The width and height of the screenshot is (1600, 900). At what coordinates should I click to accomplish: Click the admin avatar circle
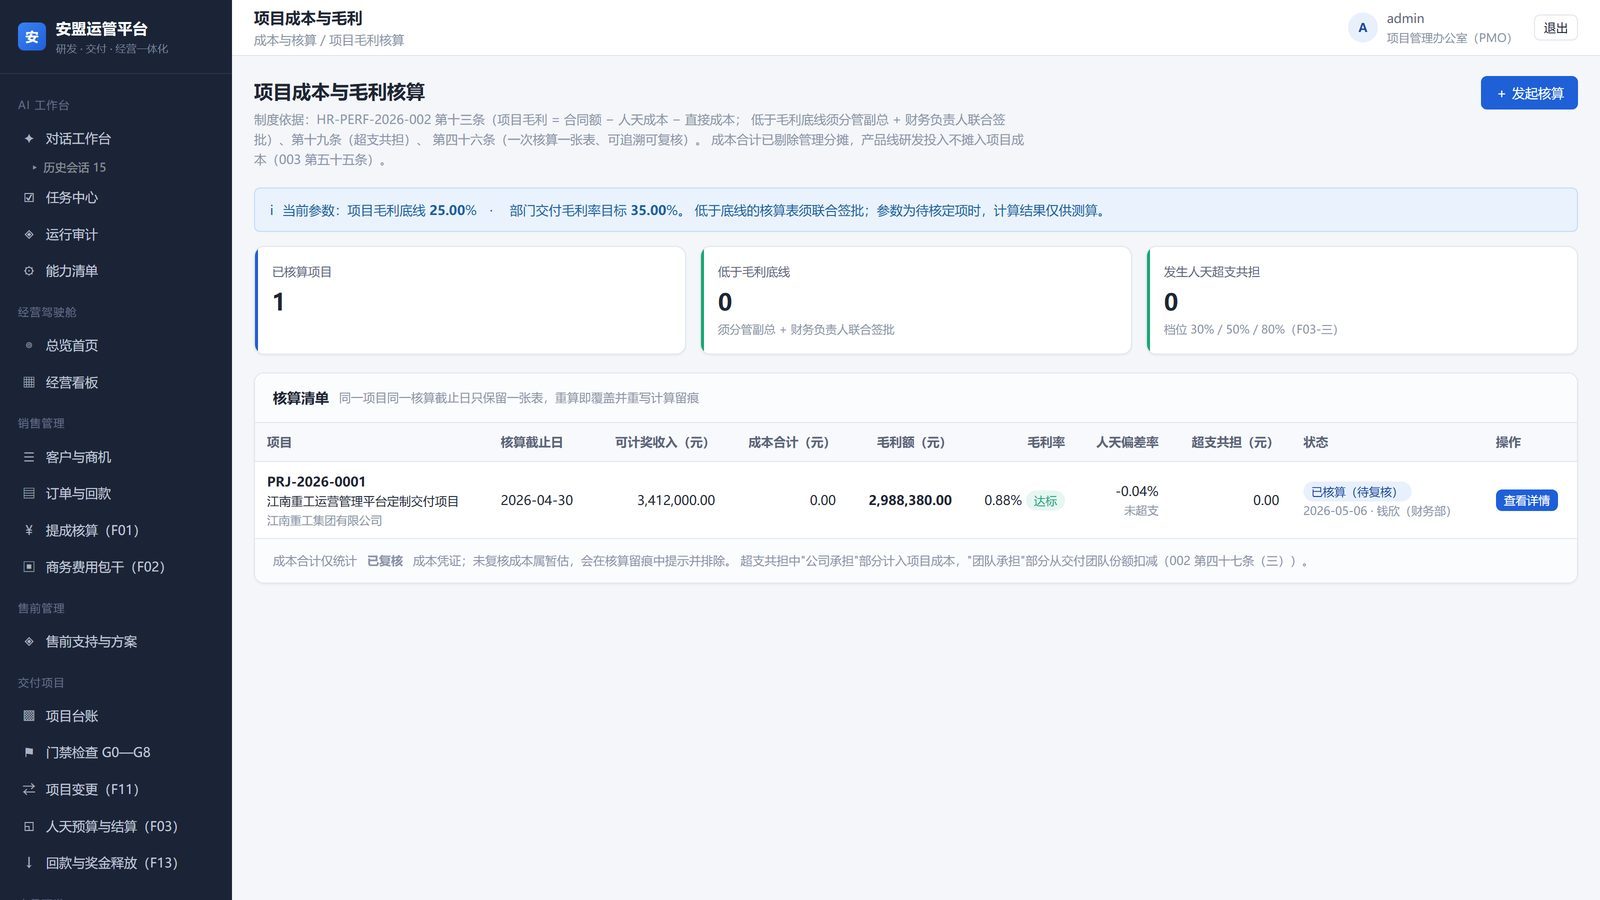[1362, 28]
